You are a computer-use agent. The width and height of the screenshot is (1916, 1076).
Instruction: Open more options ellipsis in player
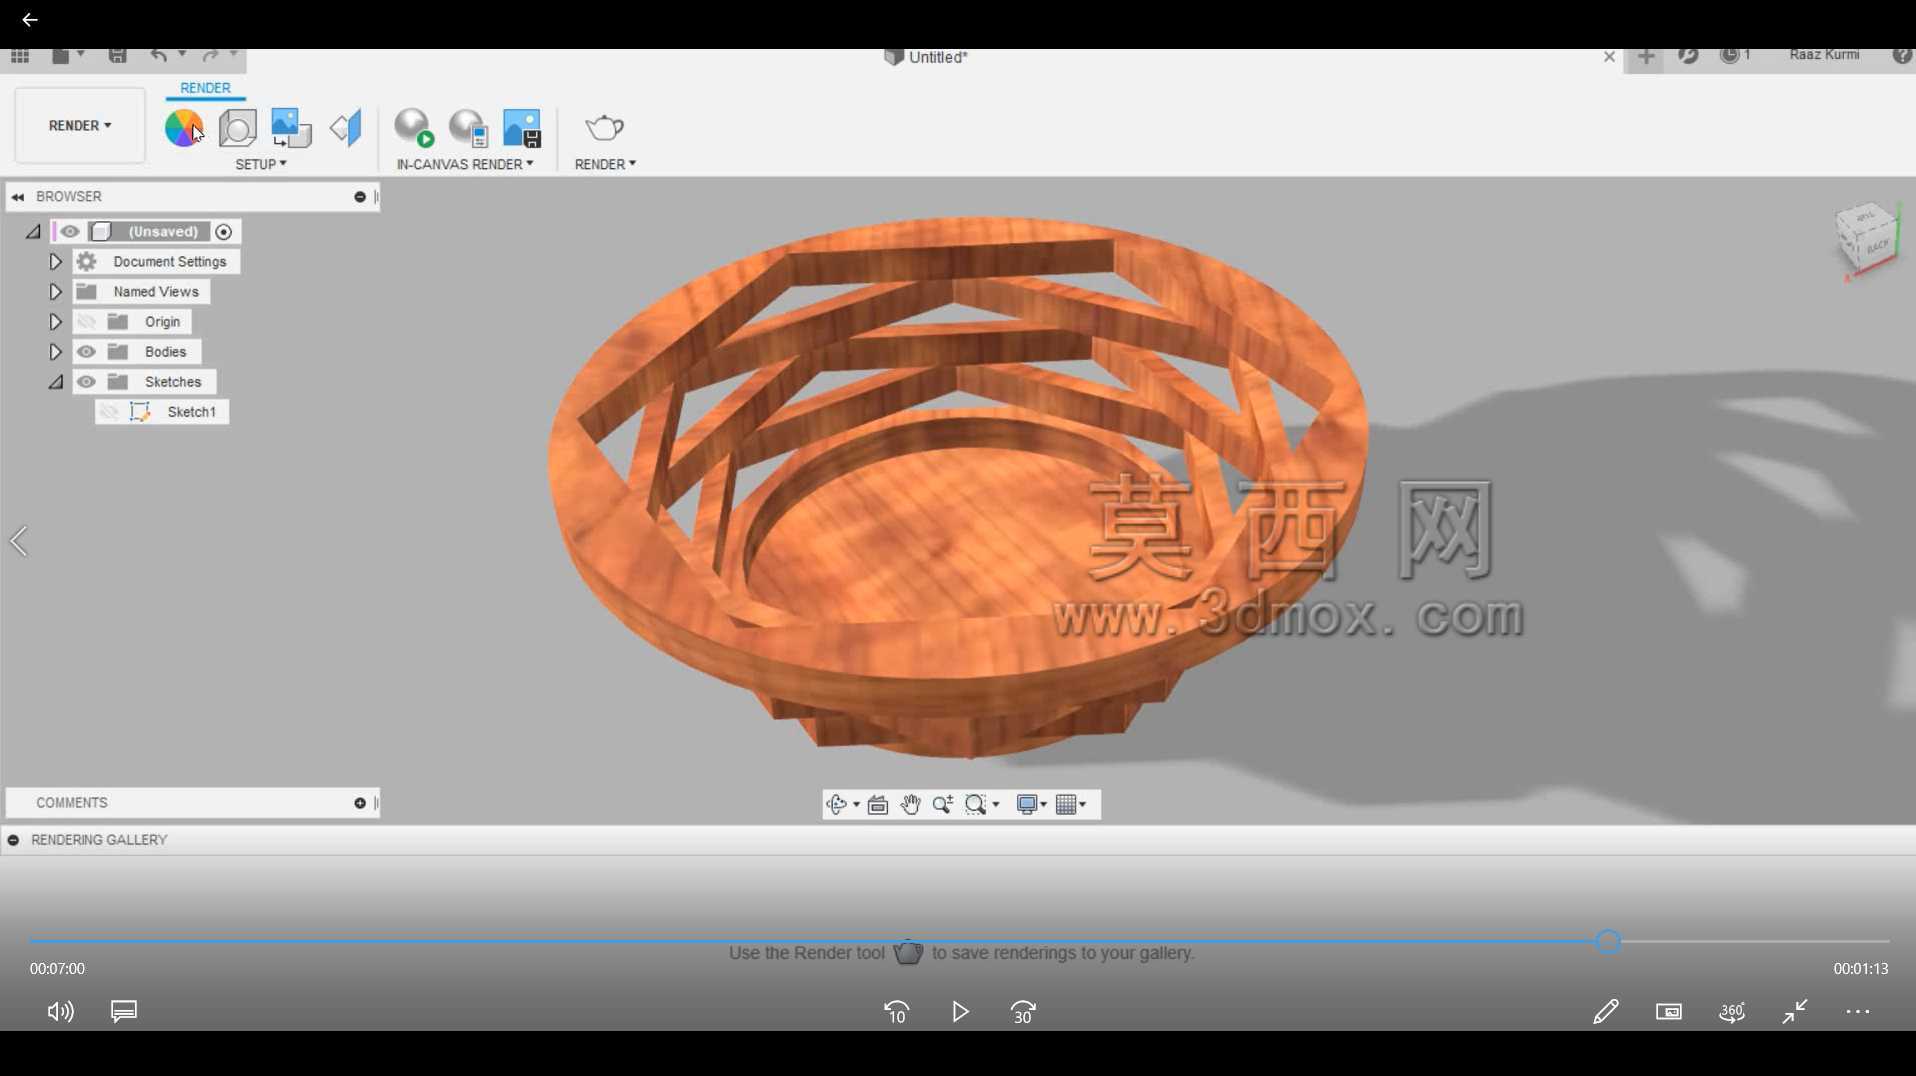click(1858, 1012)
